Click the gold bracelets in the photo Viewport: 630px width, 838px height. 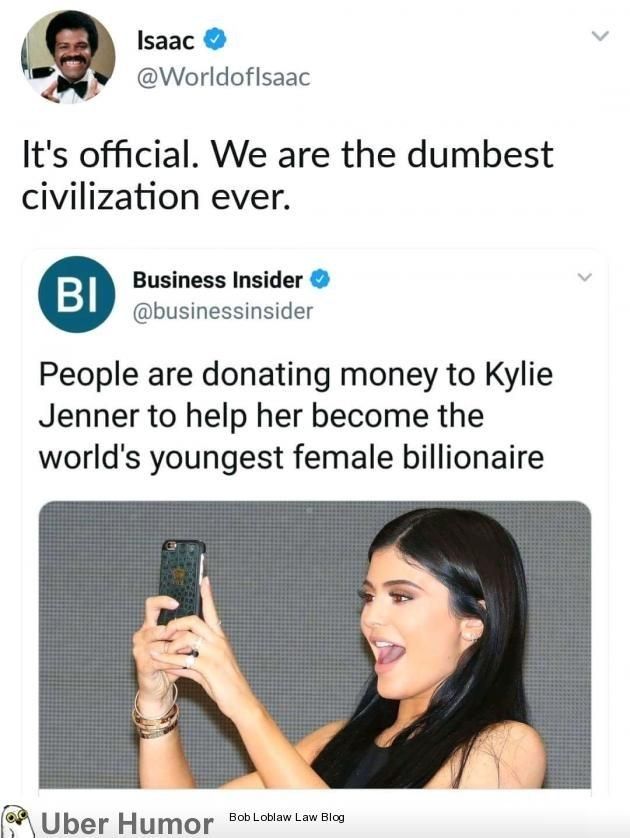click(x=155, y=713)
